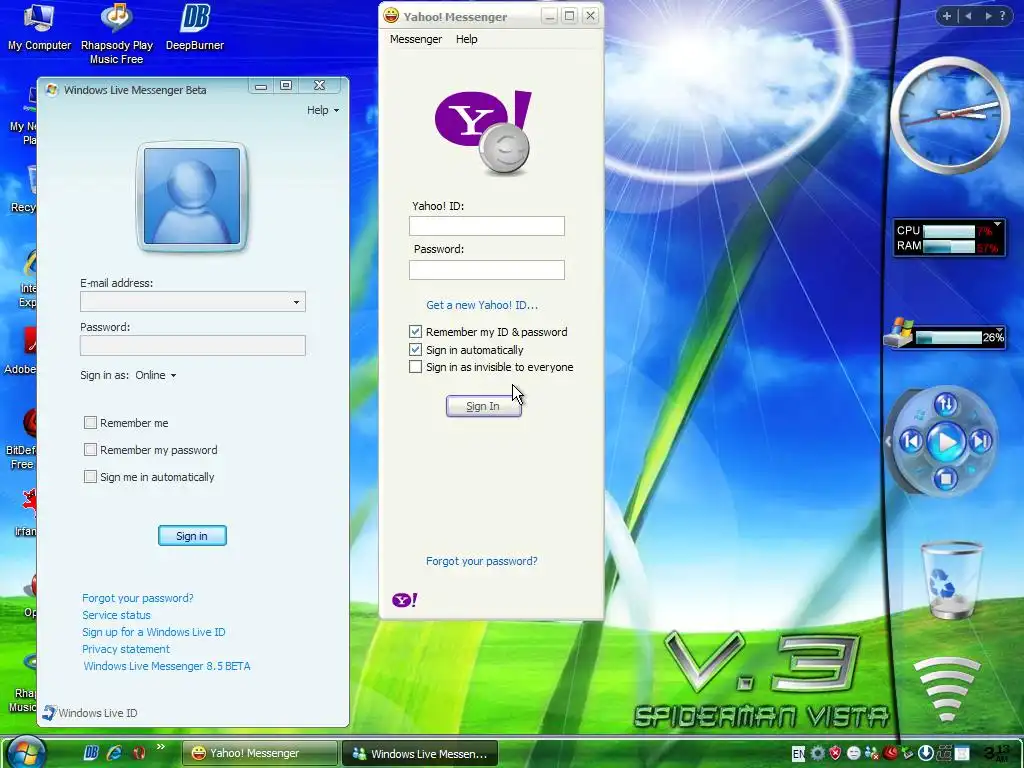Image resolution: width=1024 pixels, height=768 pixels.
Task: Open the Service status link
Action: tap(116, 615)
